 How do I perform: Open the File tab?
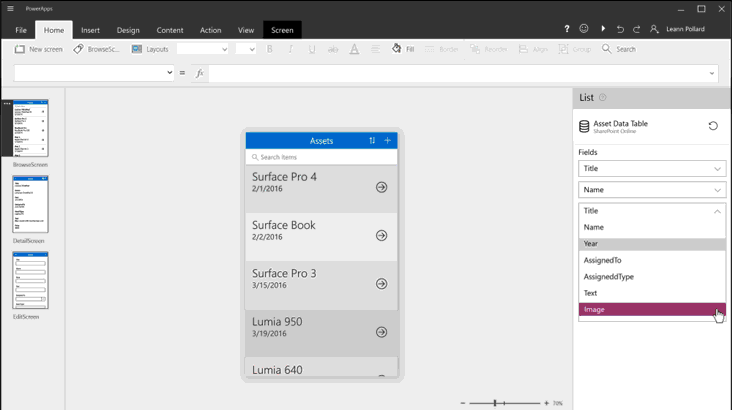[21, 30]
